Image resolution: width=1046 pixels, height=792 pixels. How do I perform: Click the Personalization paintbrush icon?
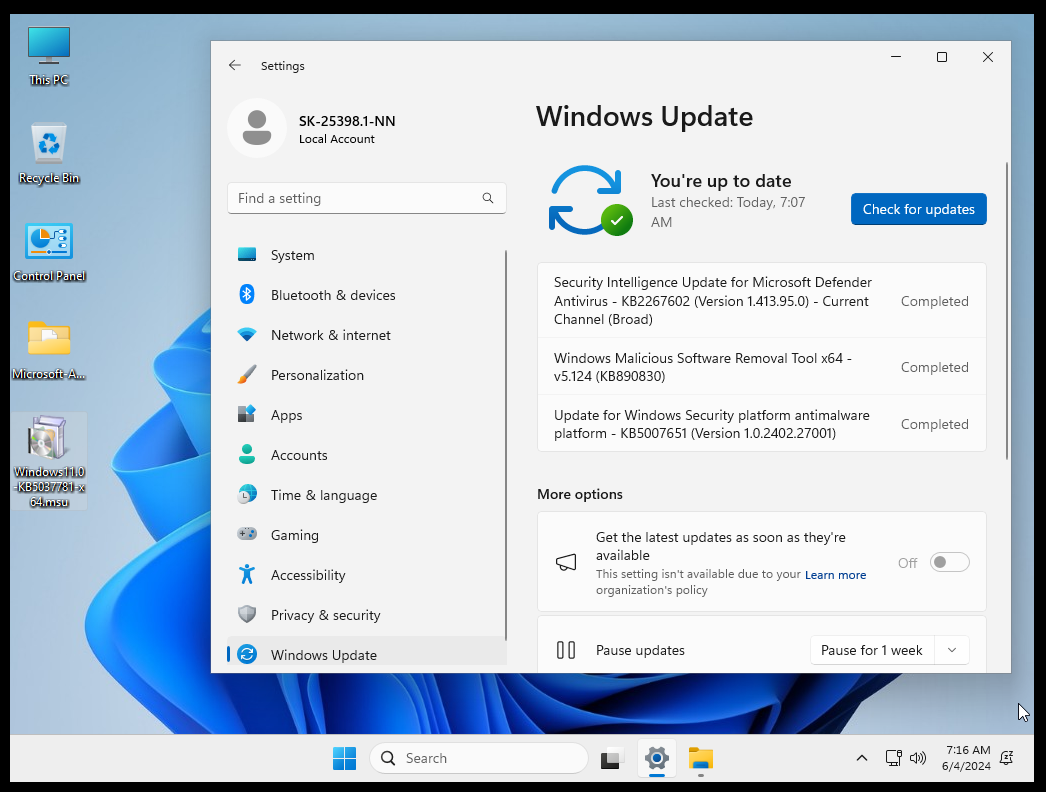point(247,374)
